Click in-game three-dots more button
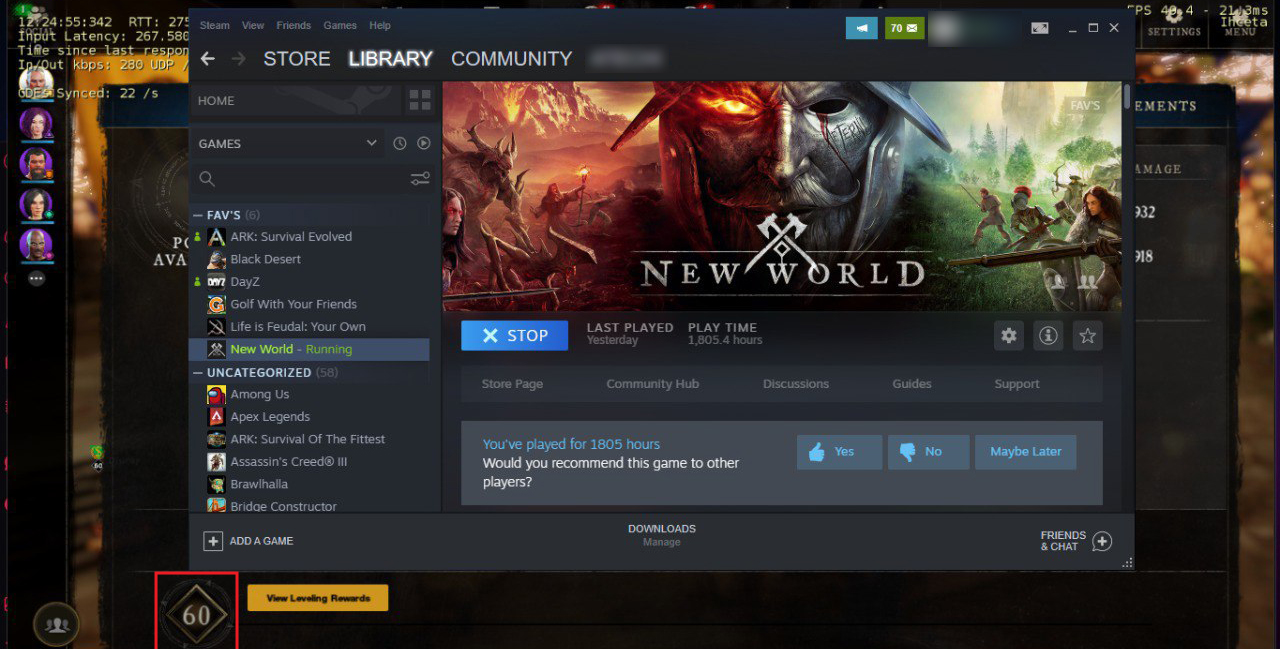Image resolution: width=1280 pixels, height=649 pixels. click(37, 279)
